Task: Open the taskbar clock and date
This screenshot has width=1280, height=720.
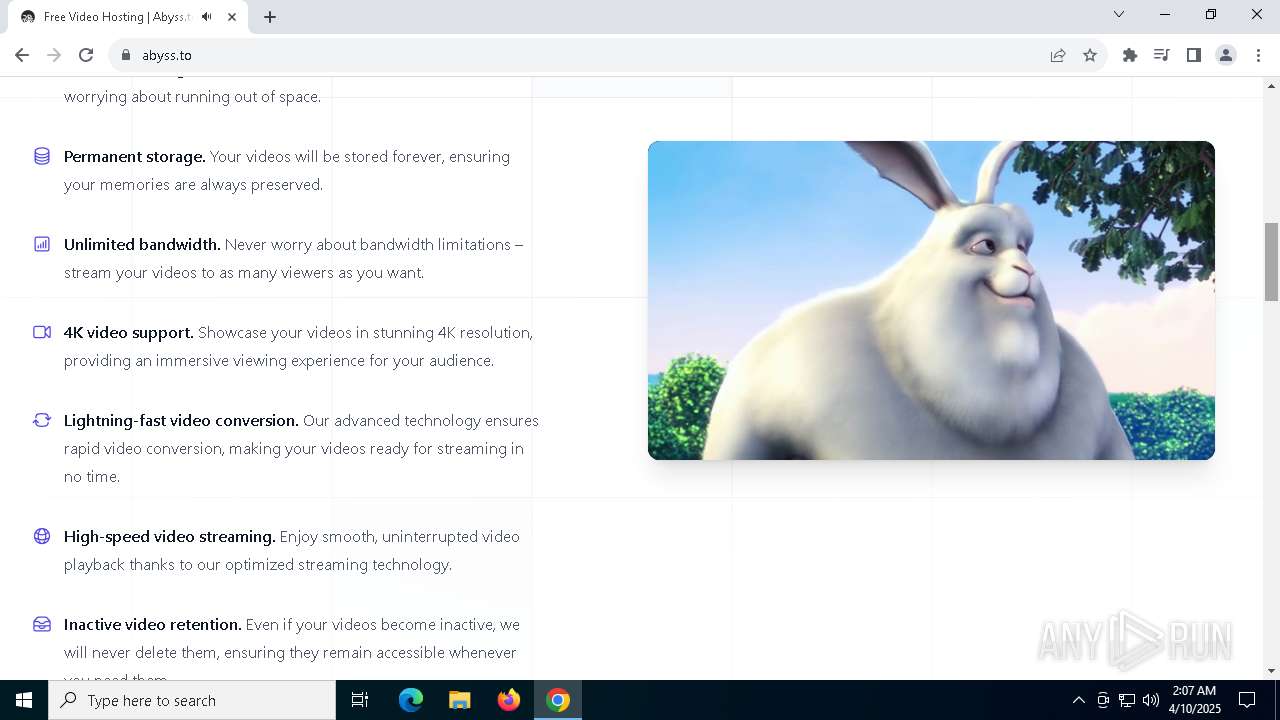Action: [x=1196, y=700]
